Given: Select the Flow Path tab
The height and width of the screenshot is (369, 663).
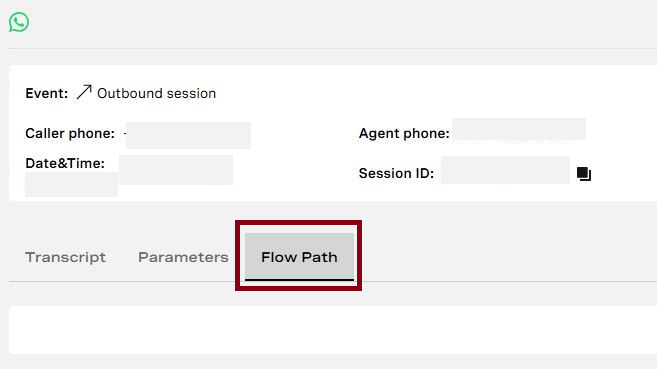Looking at the screenshot, I should coord(299,257).
